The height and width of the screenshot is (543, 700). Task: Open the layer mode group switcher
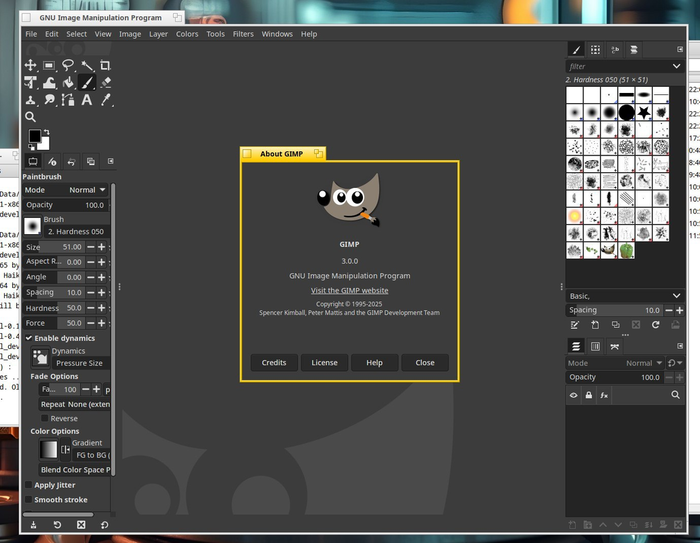pyautogui.click(x=675, y=363)
